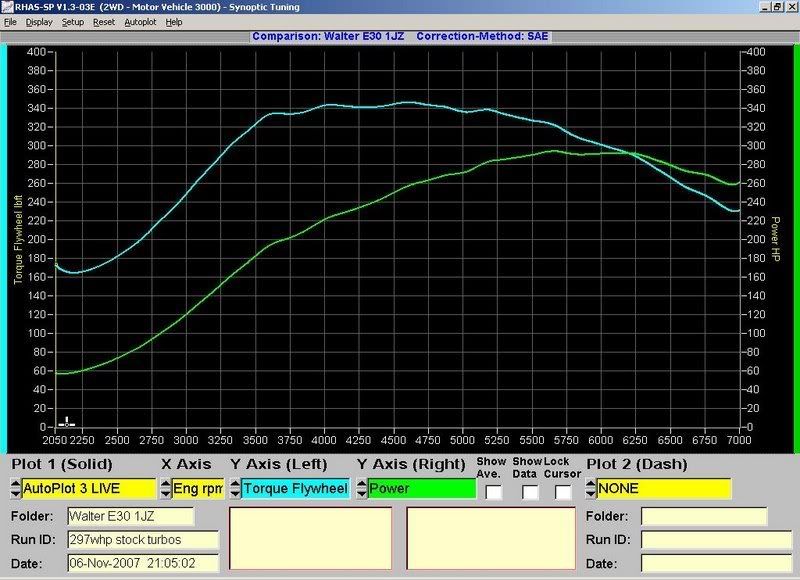Click the application icon in title bar
The height and width of the screenshot is (580, 800).
pyautogui.click(x=7, y=7)
